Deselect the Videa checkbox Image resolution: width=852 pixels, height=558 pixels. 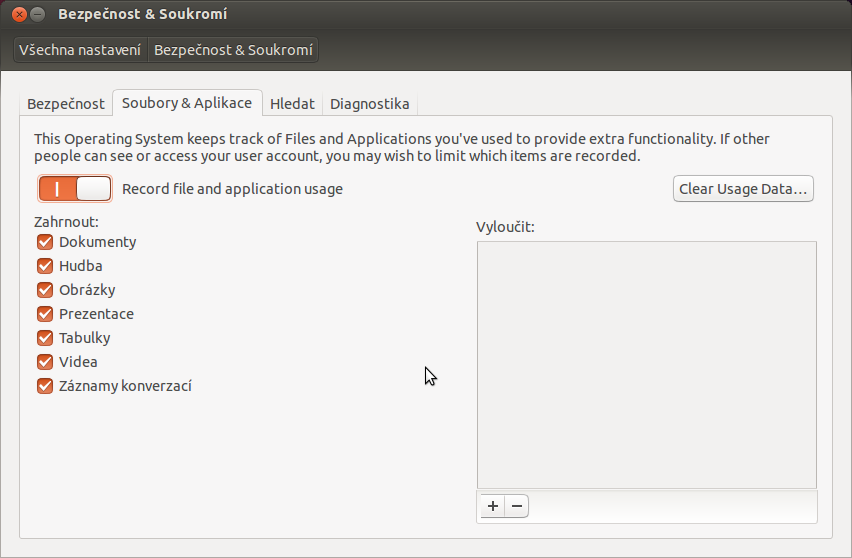[x=45, y=362]
